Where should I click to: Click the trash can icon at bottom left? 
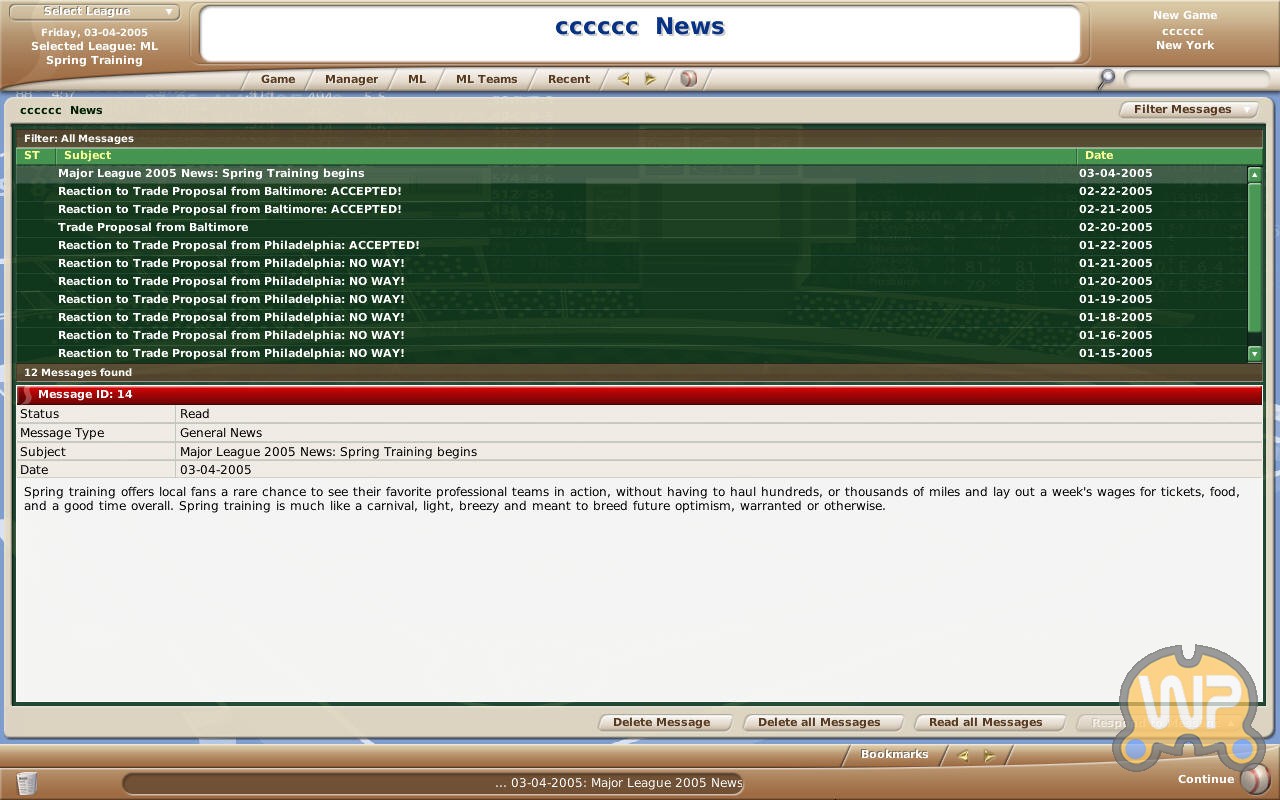point(27,782)
